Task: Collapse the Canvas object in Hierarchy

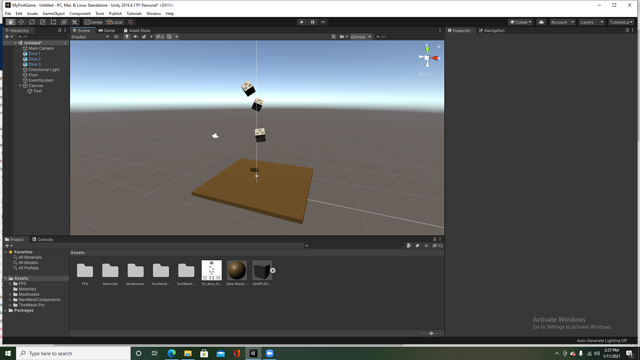Action: [20, 86]
